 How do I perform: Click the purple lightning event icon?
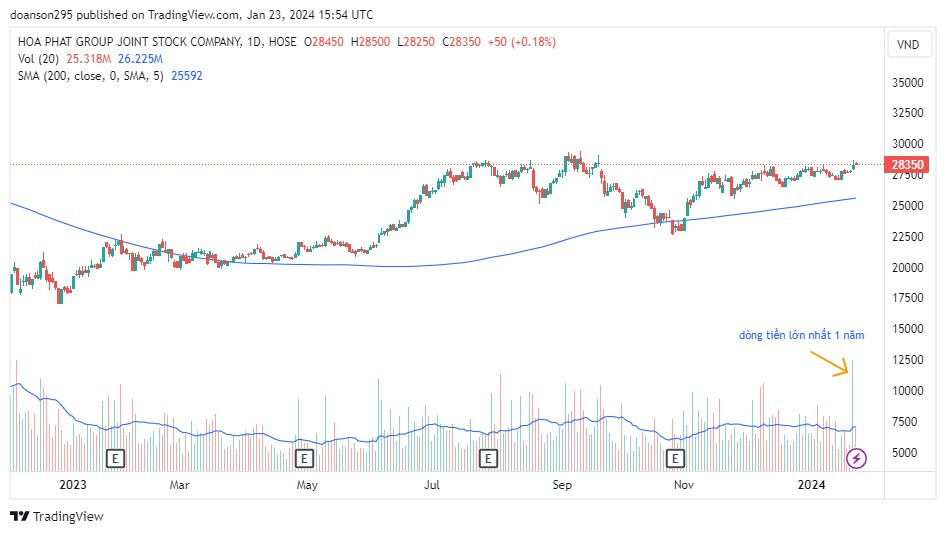tap(856, 458)
